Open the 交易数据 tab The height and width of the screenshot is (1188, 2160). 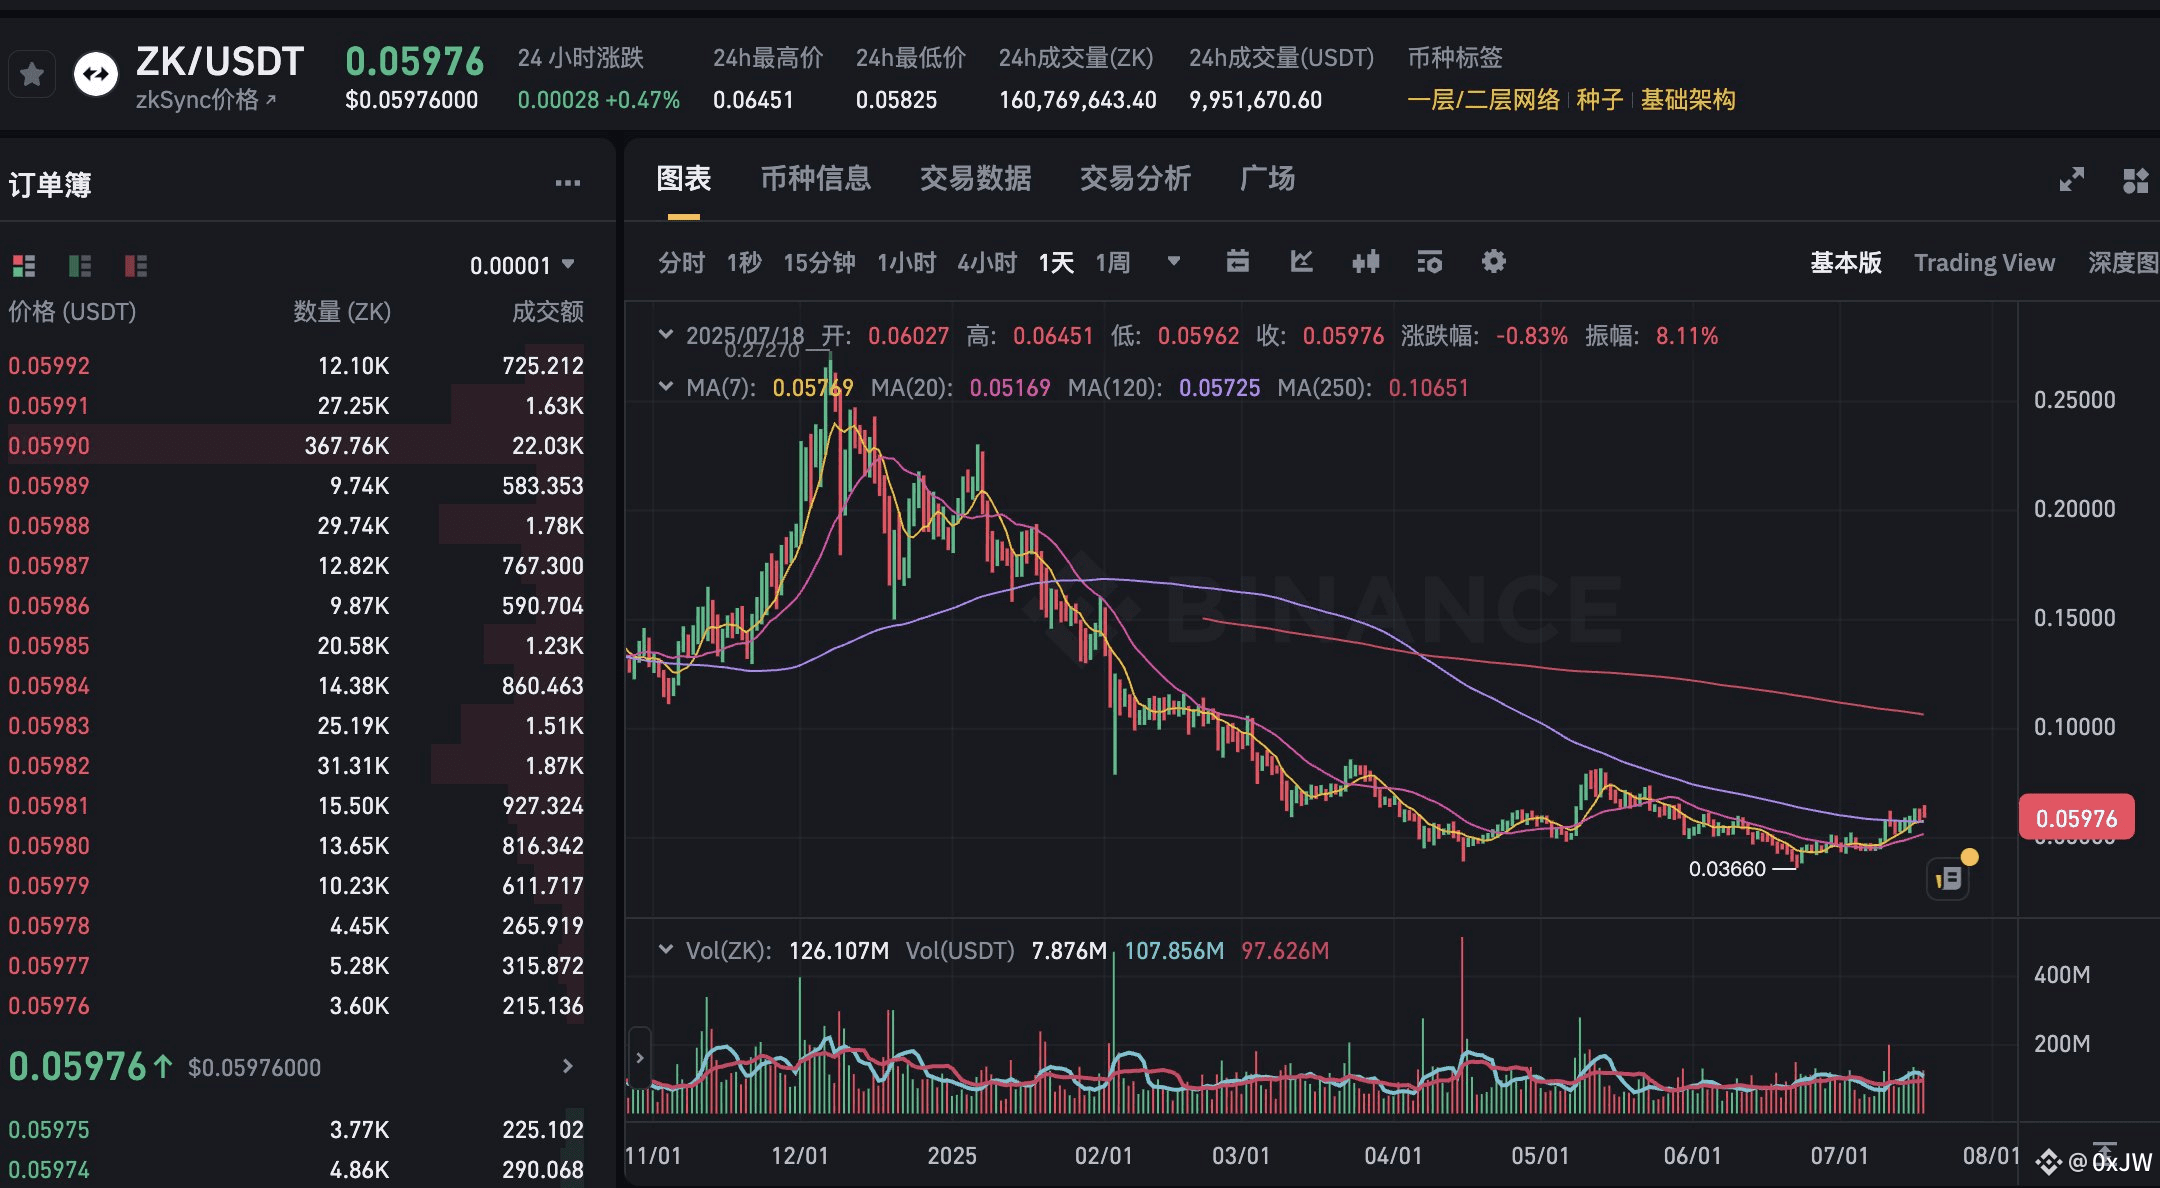pos(976,179)
